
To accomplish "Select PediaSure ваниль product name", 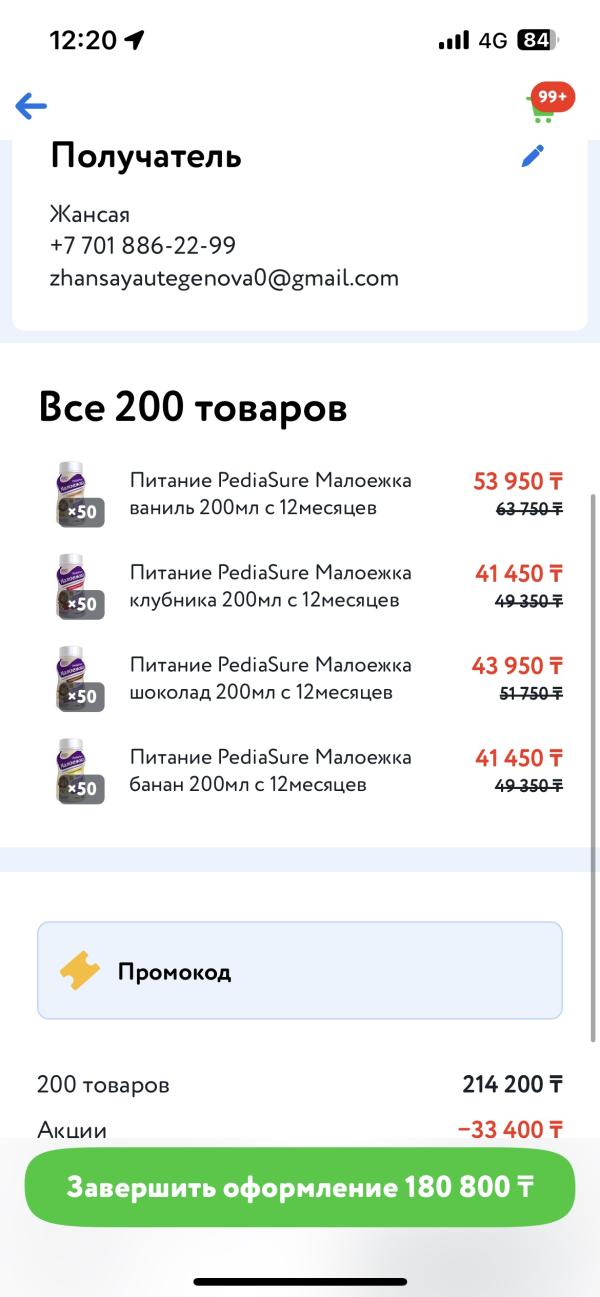I will click(x=270, y=494).
